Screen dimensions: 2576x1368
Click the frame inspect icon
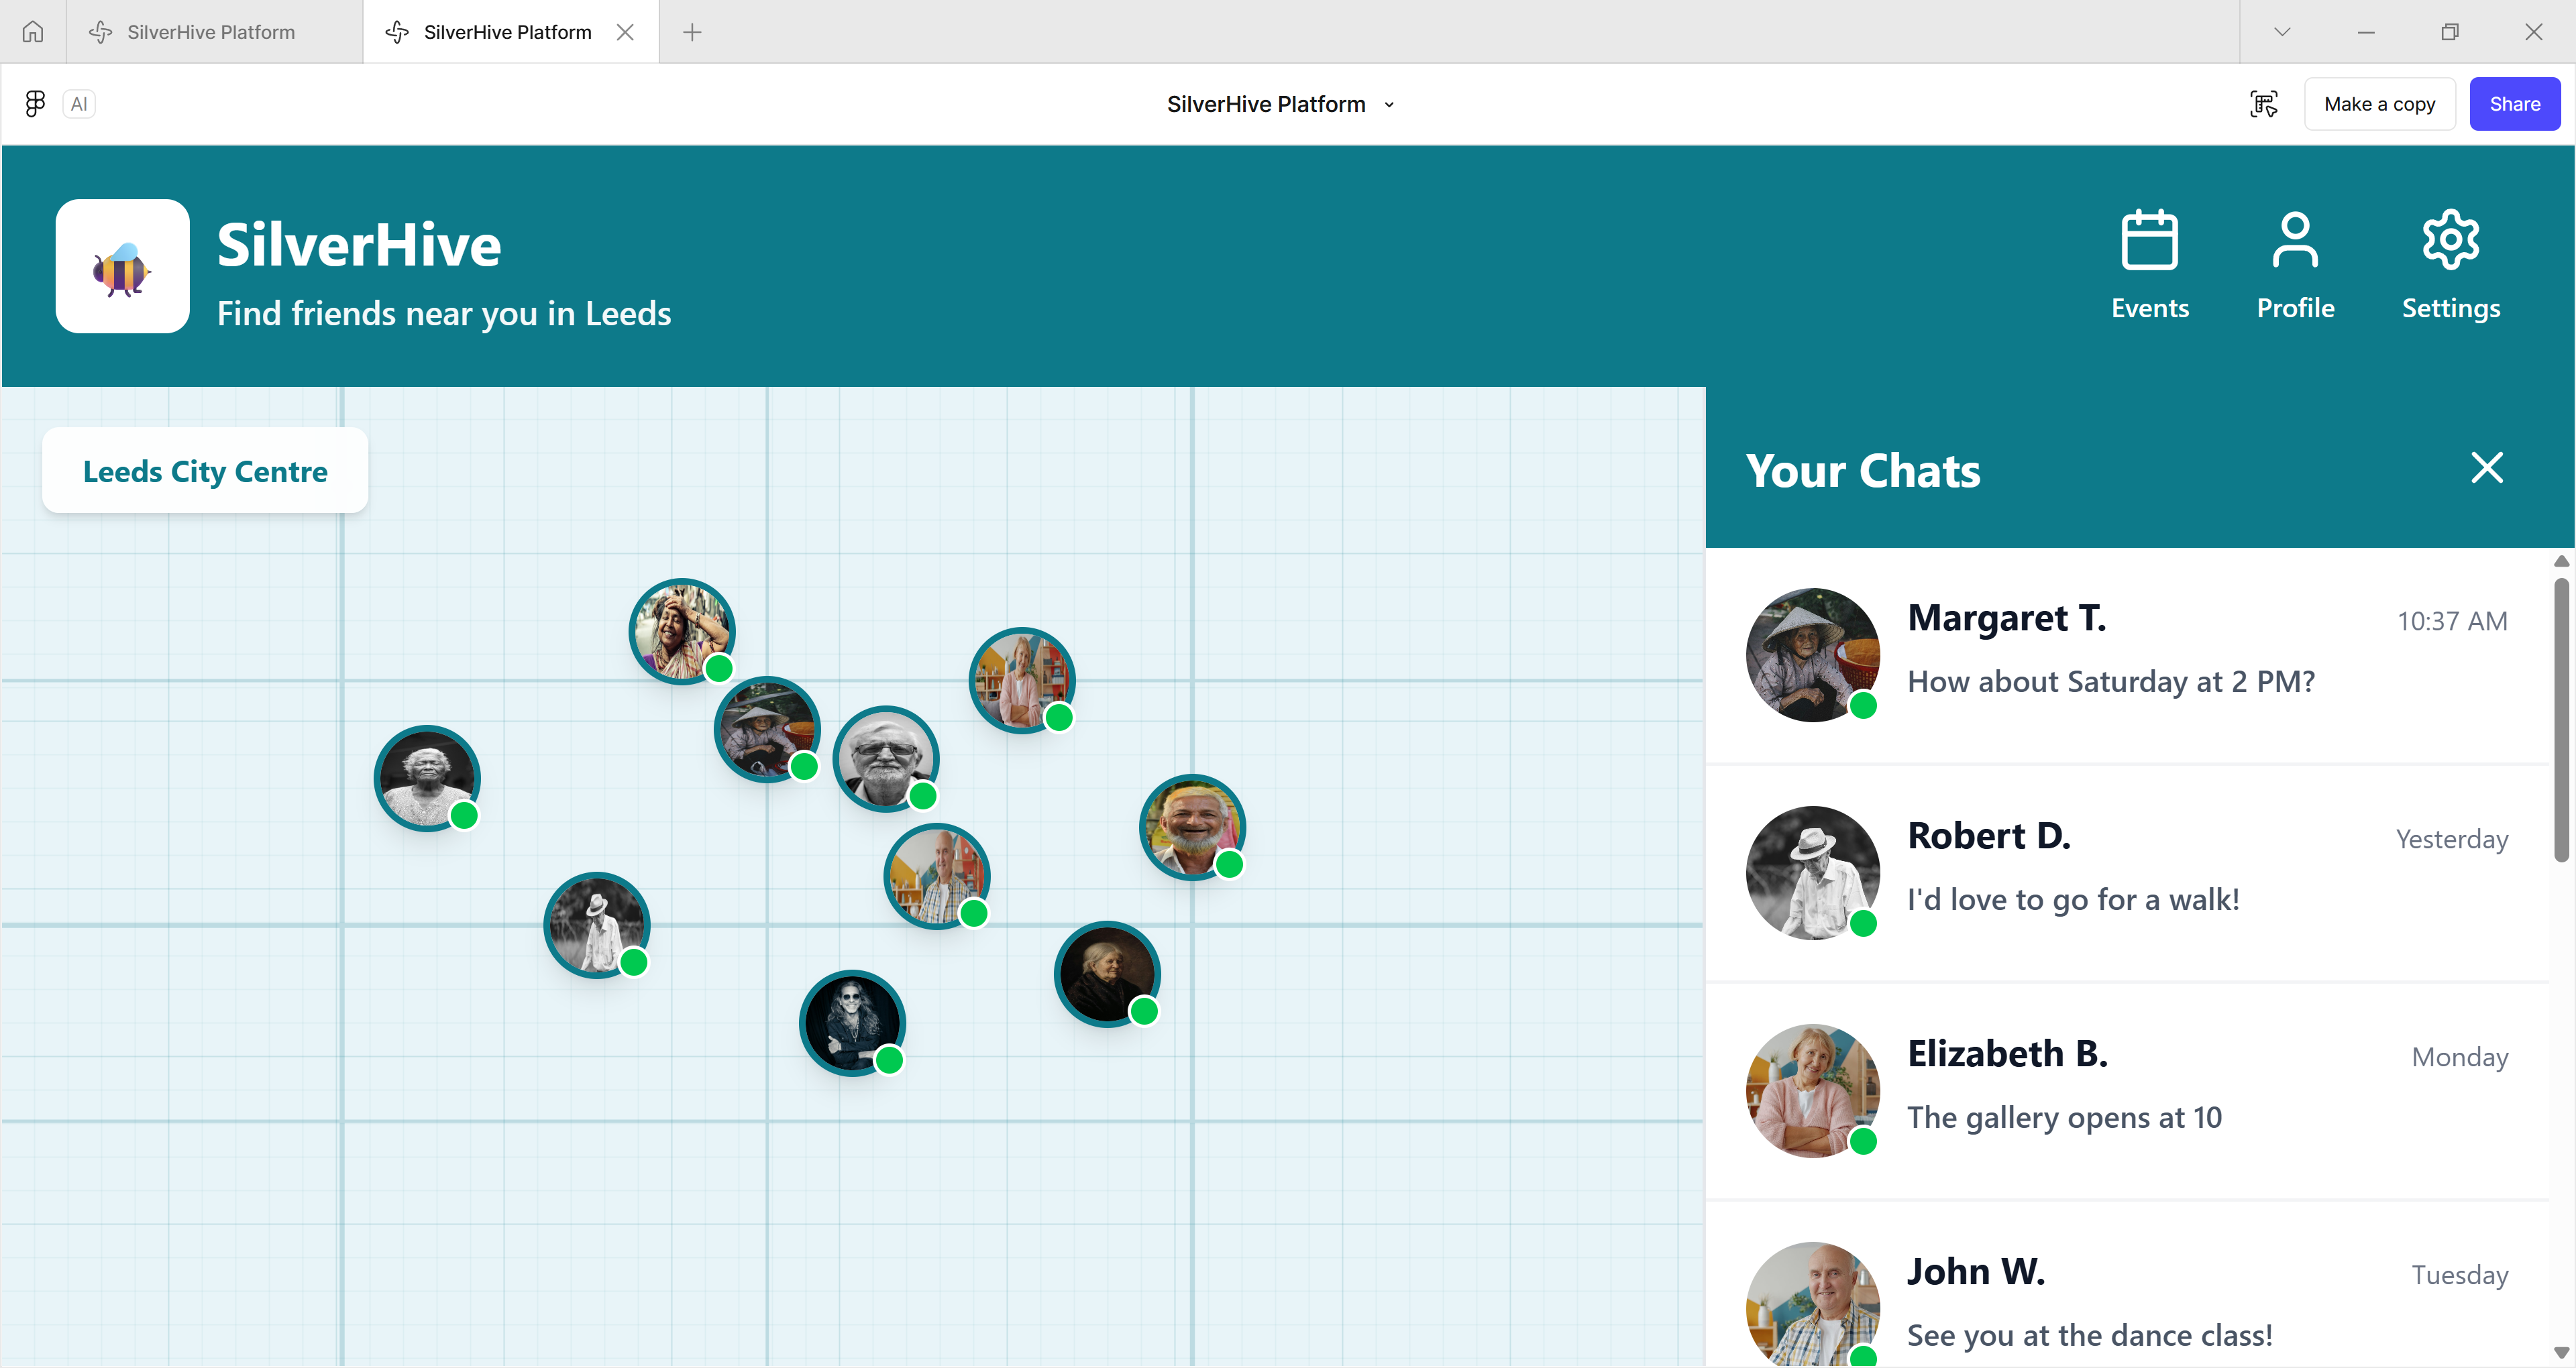[x=2264, y=104]
